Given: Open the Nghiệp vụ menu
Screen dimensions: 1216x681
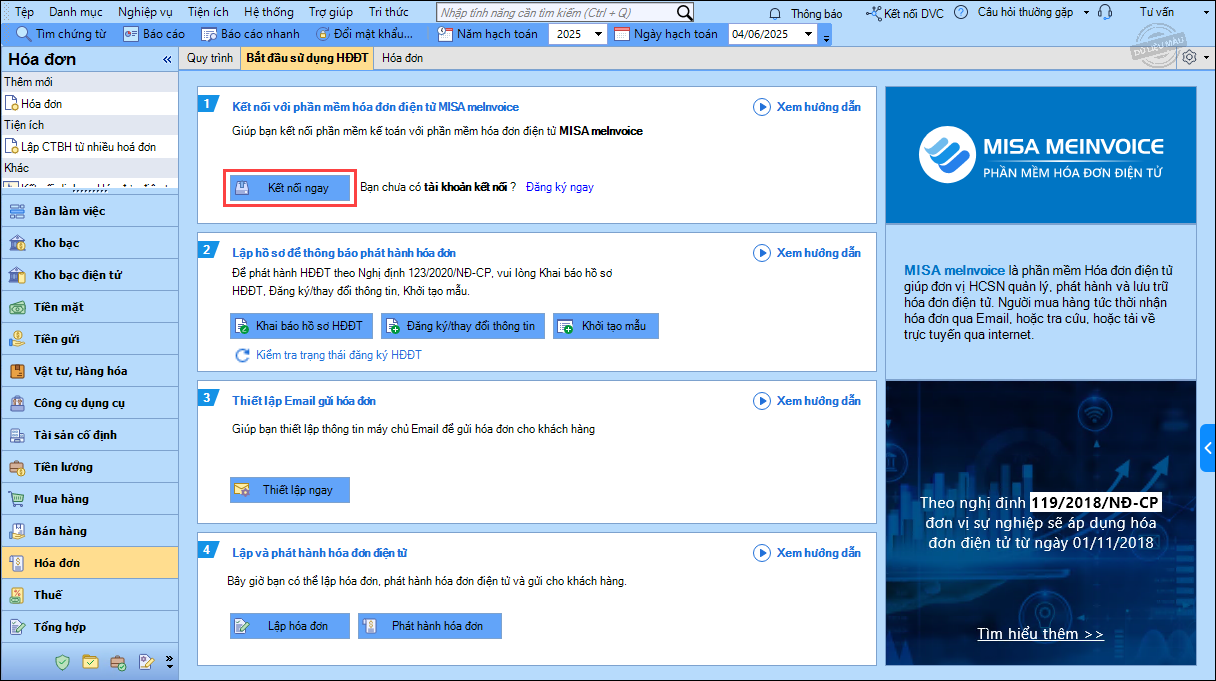Looking at the screenshot, I should pyautogui.click(x=145, y=13).
